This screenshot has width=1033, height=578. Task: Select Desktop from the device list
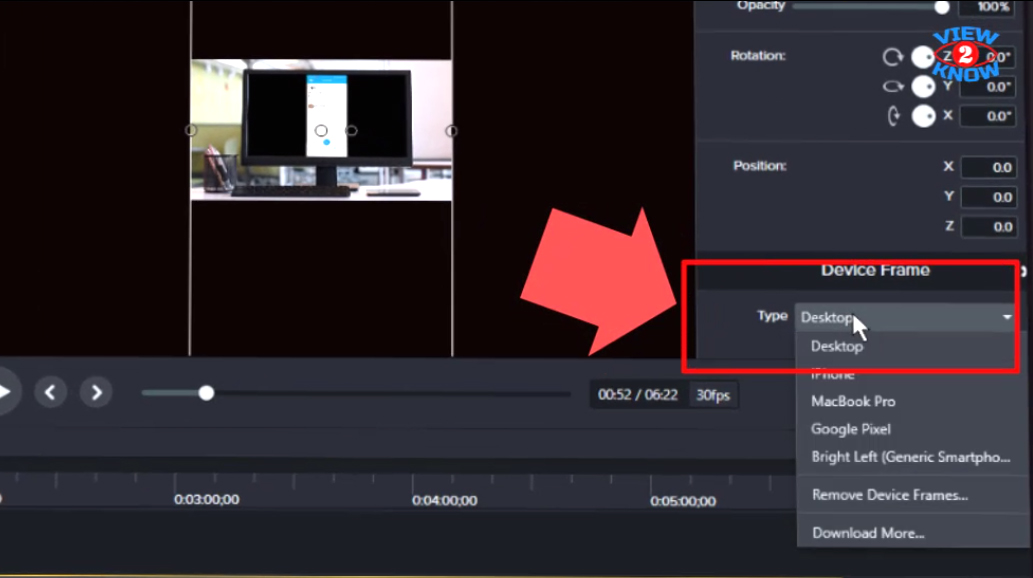(837, 347)
